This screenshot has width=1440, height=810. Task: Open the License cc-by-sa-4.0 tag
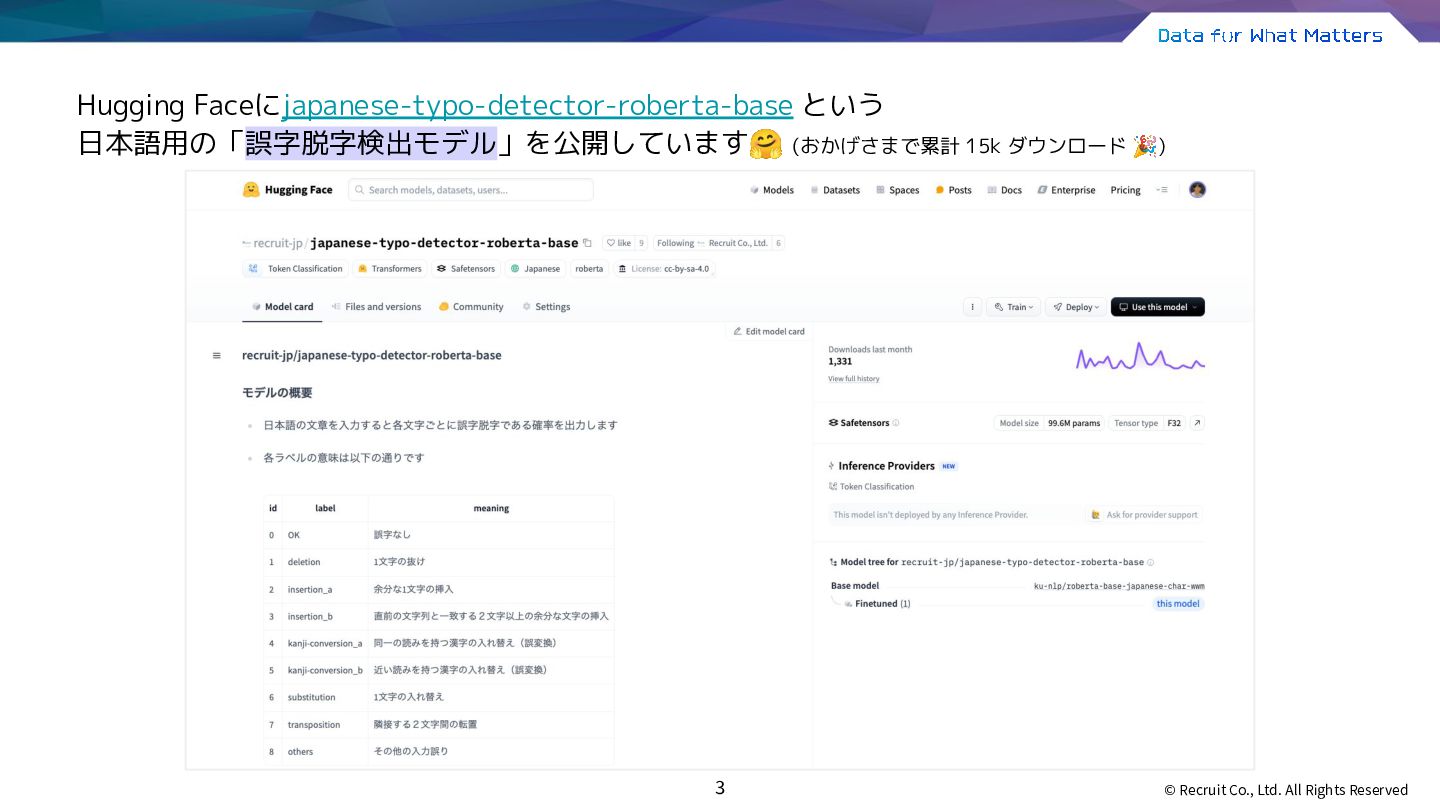pos(664,269)
